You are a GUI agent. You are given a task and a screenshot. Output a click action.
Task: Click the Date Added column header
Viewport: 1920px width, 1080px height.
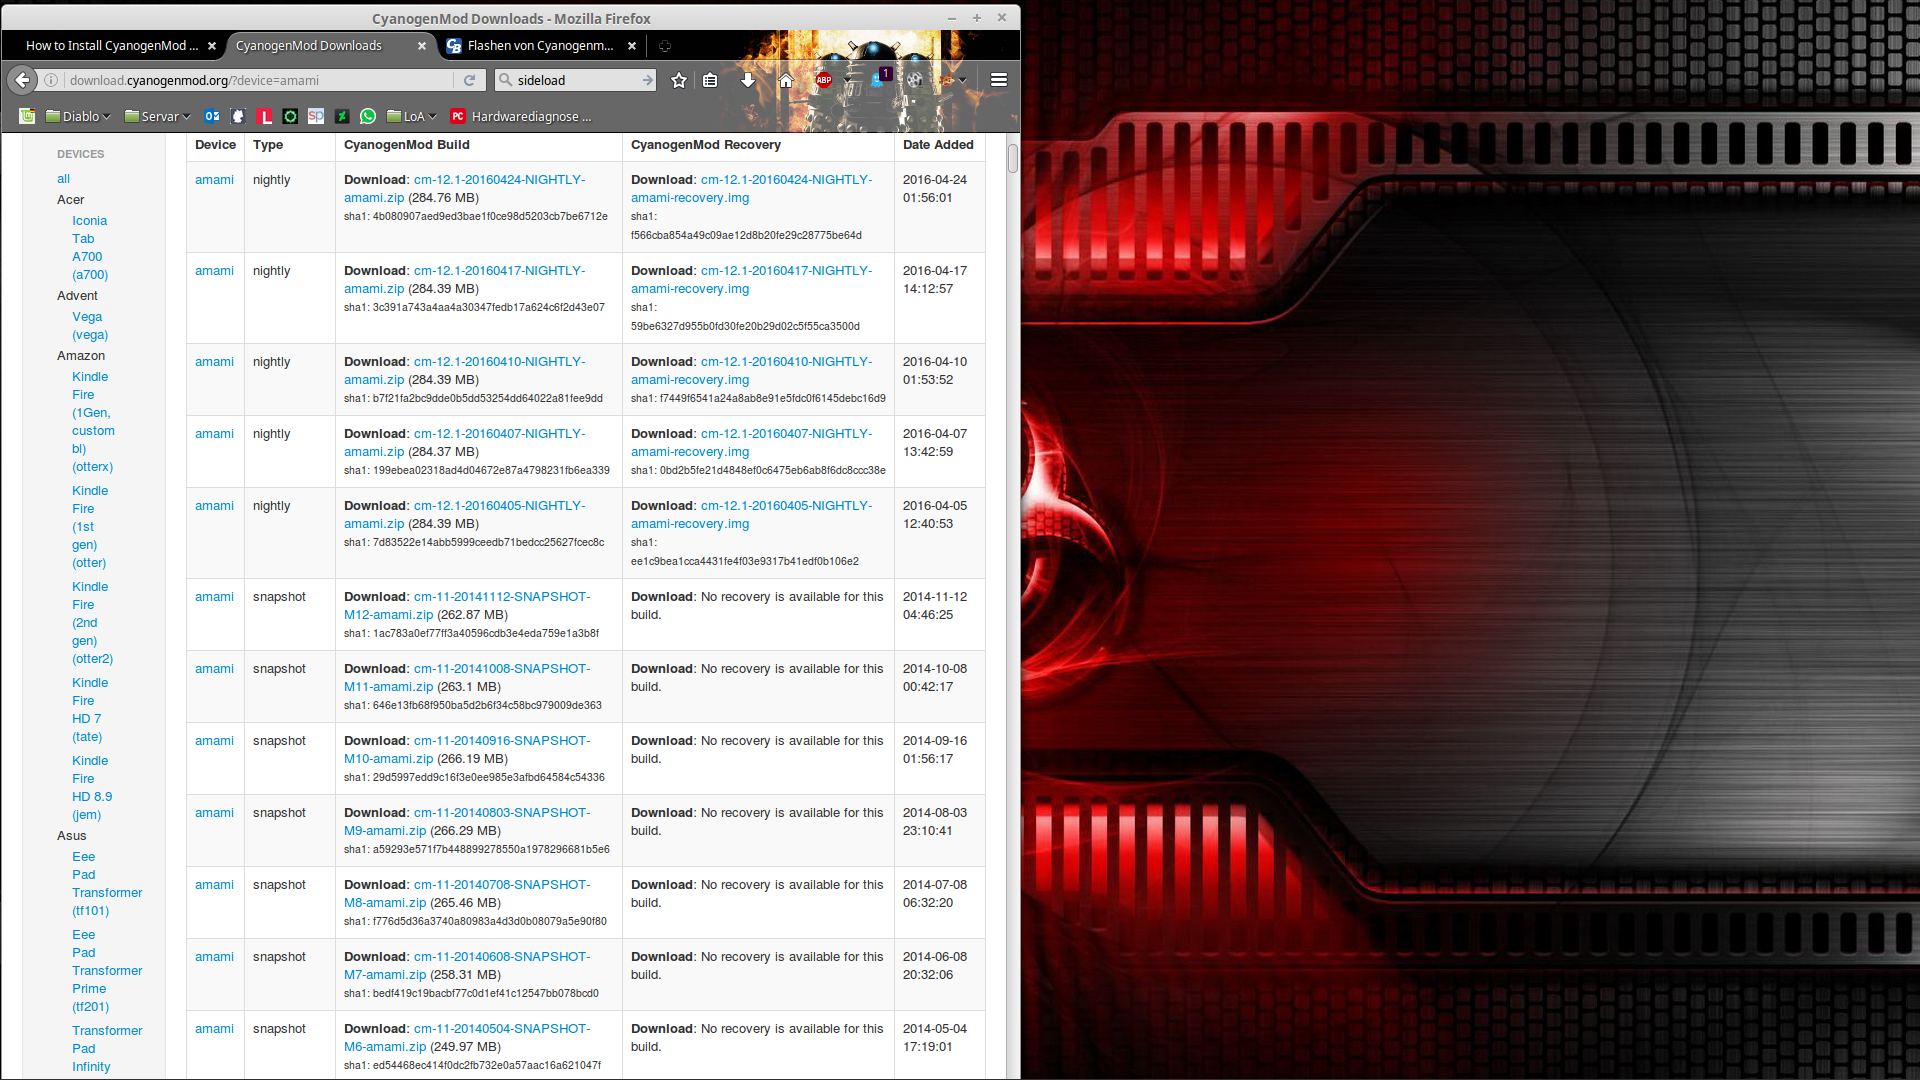938,145
